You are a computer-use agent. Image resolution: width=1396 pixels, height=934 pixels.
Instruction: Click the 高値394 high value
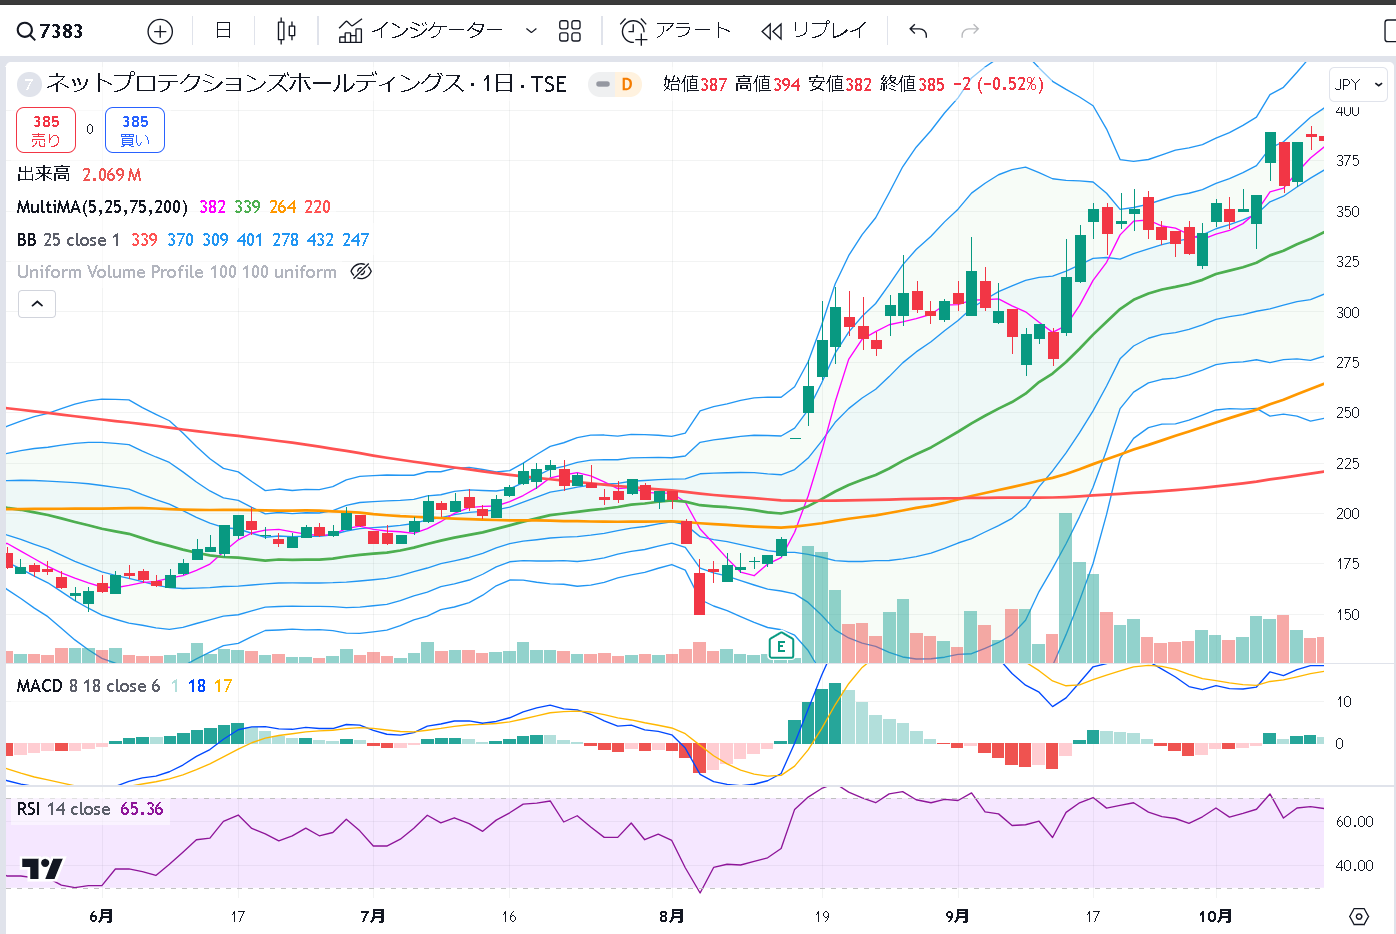[767, 84]
